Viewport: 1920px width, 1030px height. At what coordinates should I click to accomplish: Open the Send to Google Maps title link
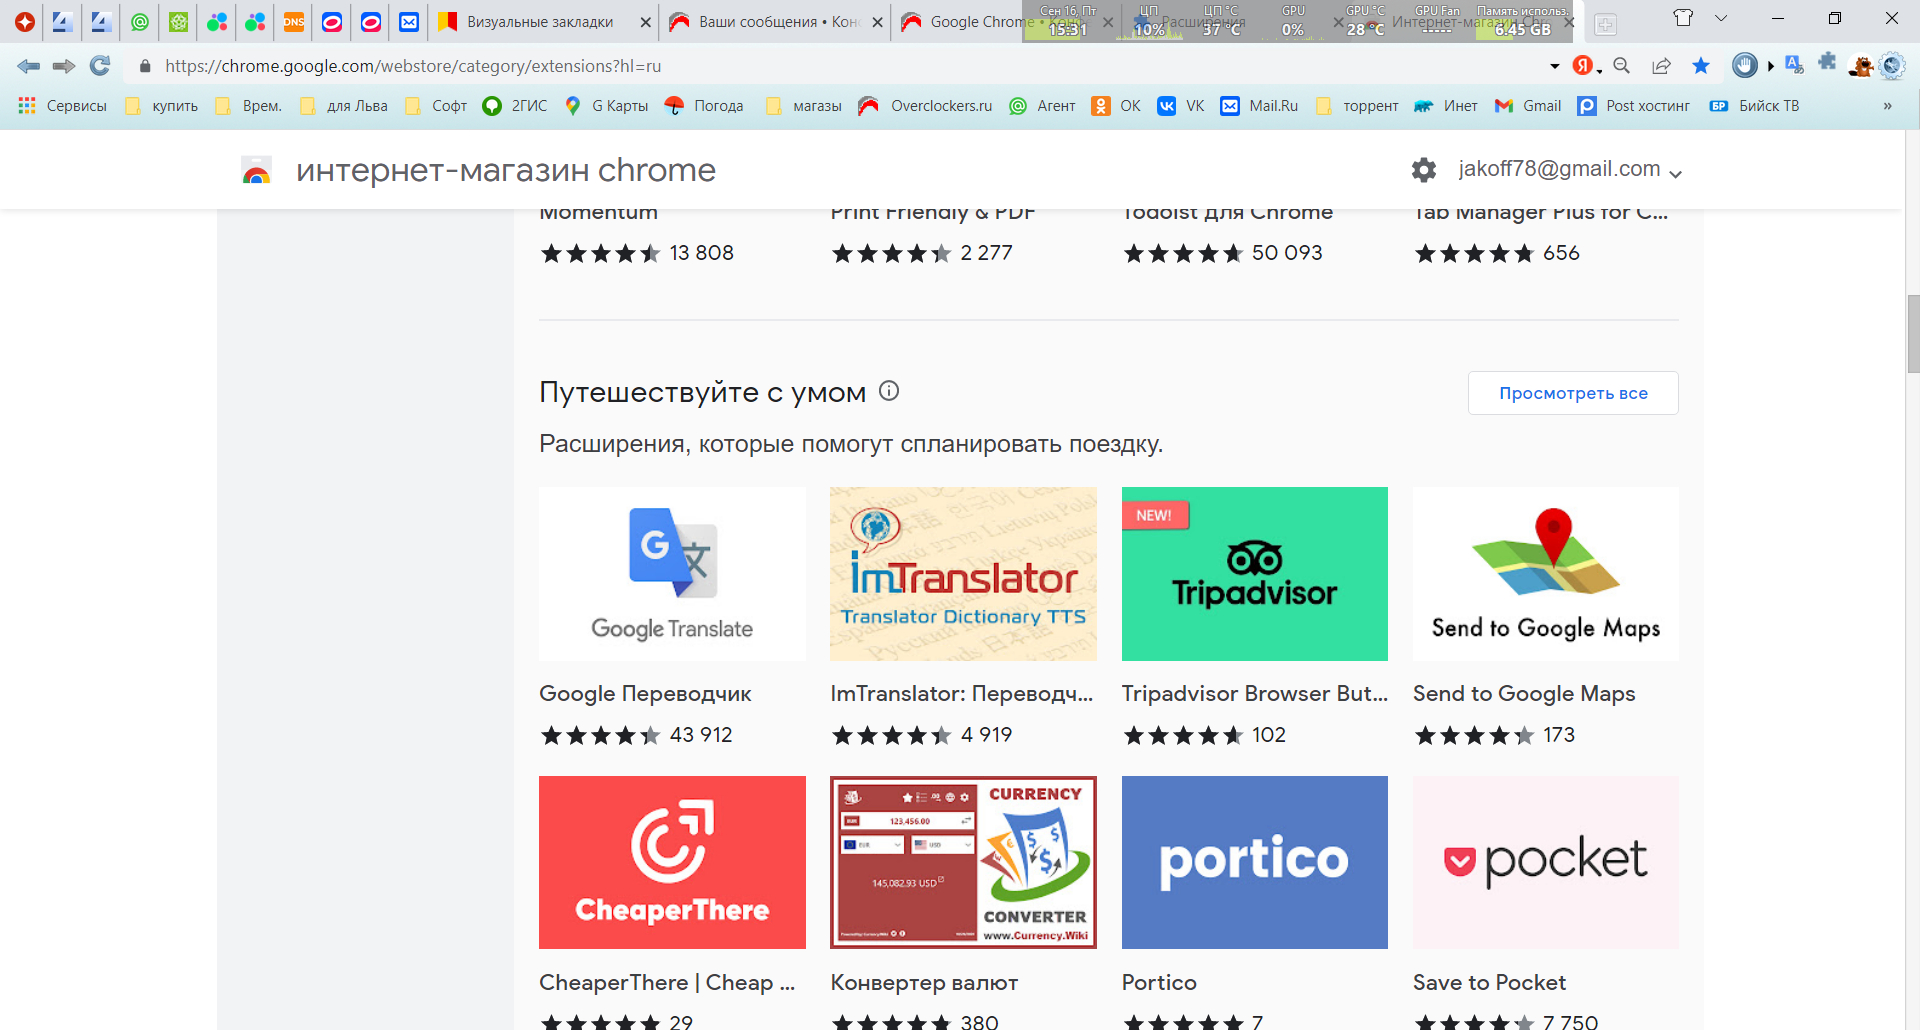1524,694
